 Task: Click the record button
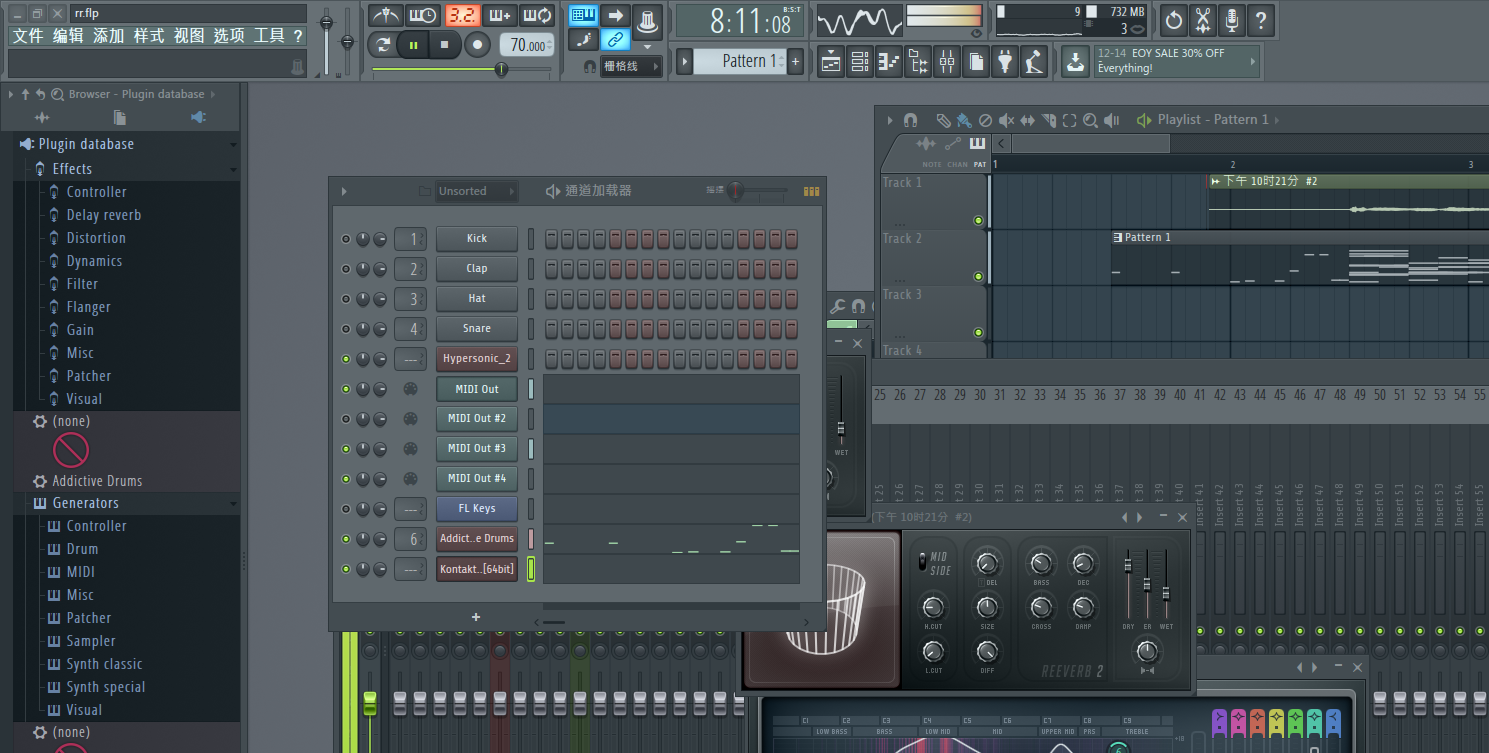[478, 45]
